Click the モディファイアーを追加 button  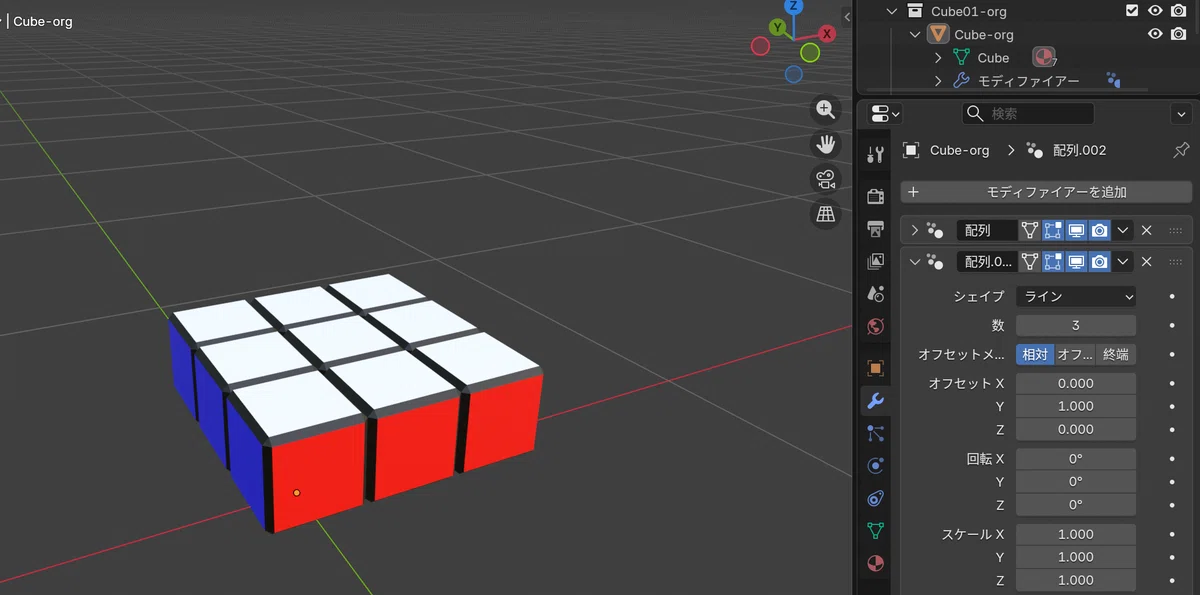click(x=1046, y=192)
